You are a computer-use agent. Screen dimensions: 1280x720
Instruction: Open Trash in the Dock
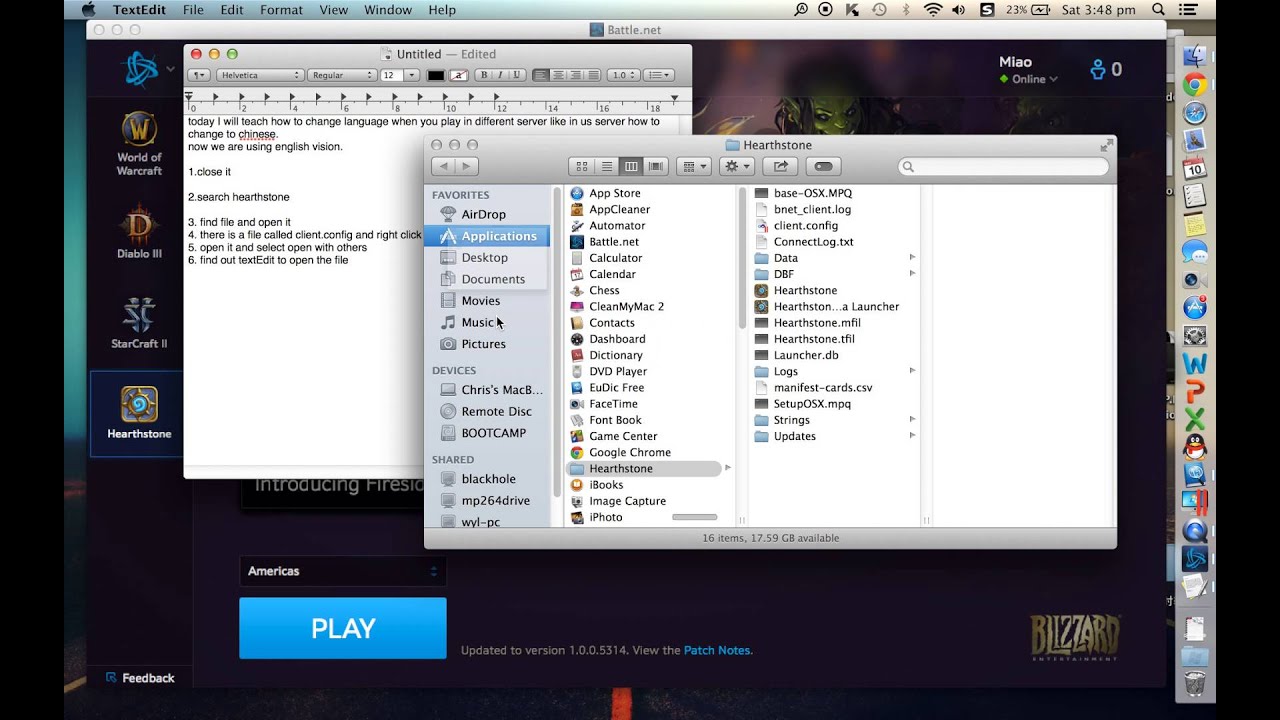1194,684
